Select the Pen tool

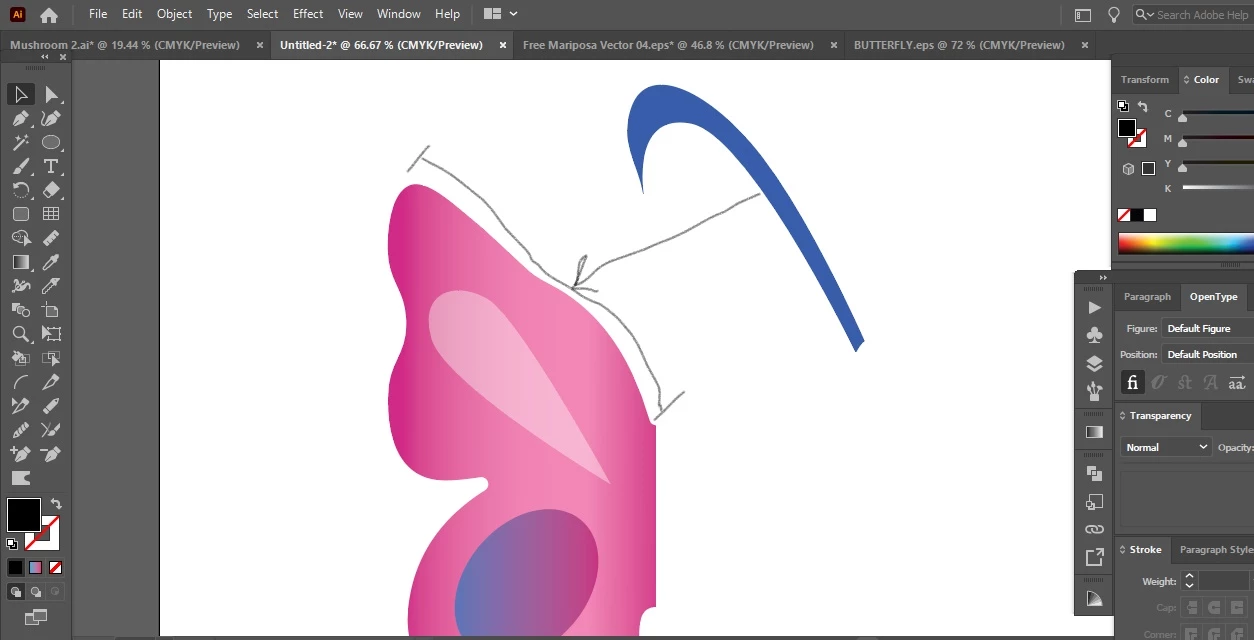20,118
